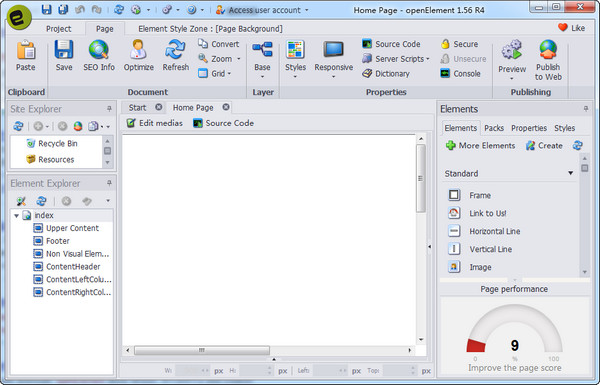Click the horizontal scrollbar thumb of editor
Image resolution: width=600 pixels, height=385 pixels.
click(x=202, y=350)
